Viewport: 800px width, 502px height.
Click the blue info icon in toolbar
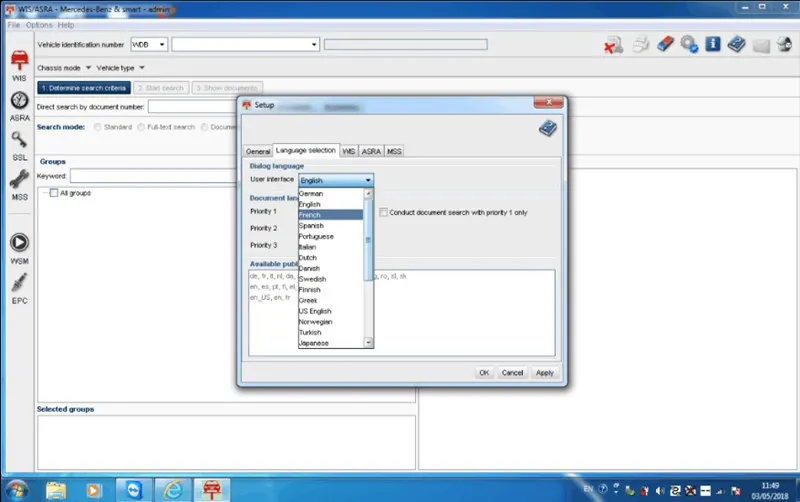coord(713,44)
